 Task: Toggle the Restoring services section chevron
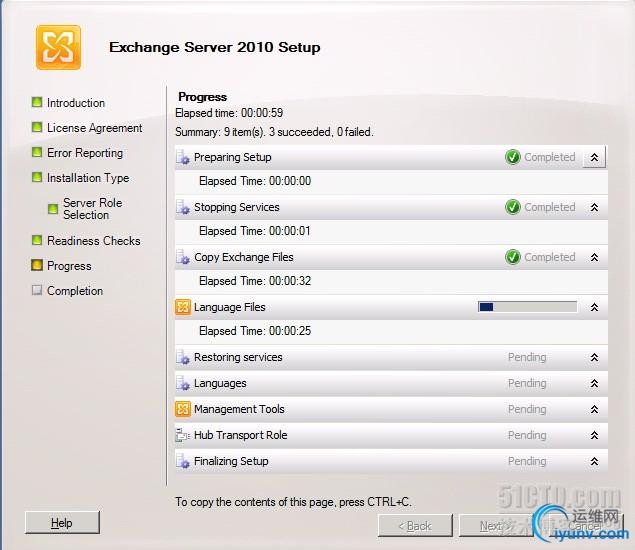pyautogui.click(x=594, y=358)
